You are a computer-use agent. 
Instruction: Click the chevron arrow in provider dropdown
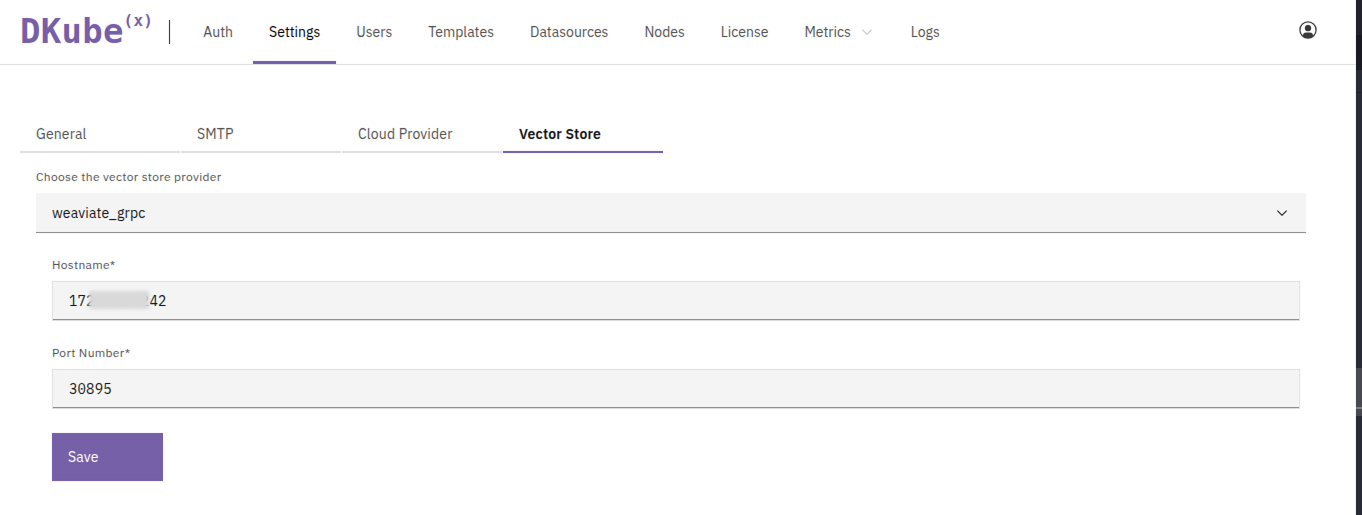(x=1281, y=213)
